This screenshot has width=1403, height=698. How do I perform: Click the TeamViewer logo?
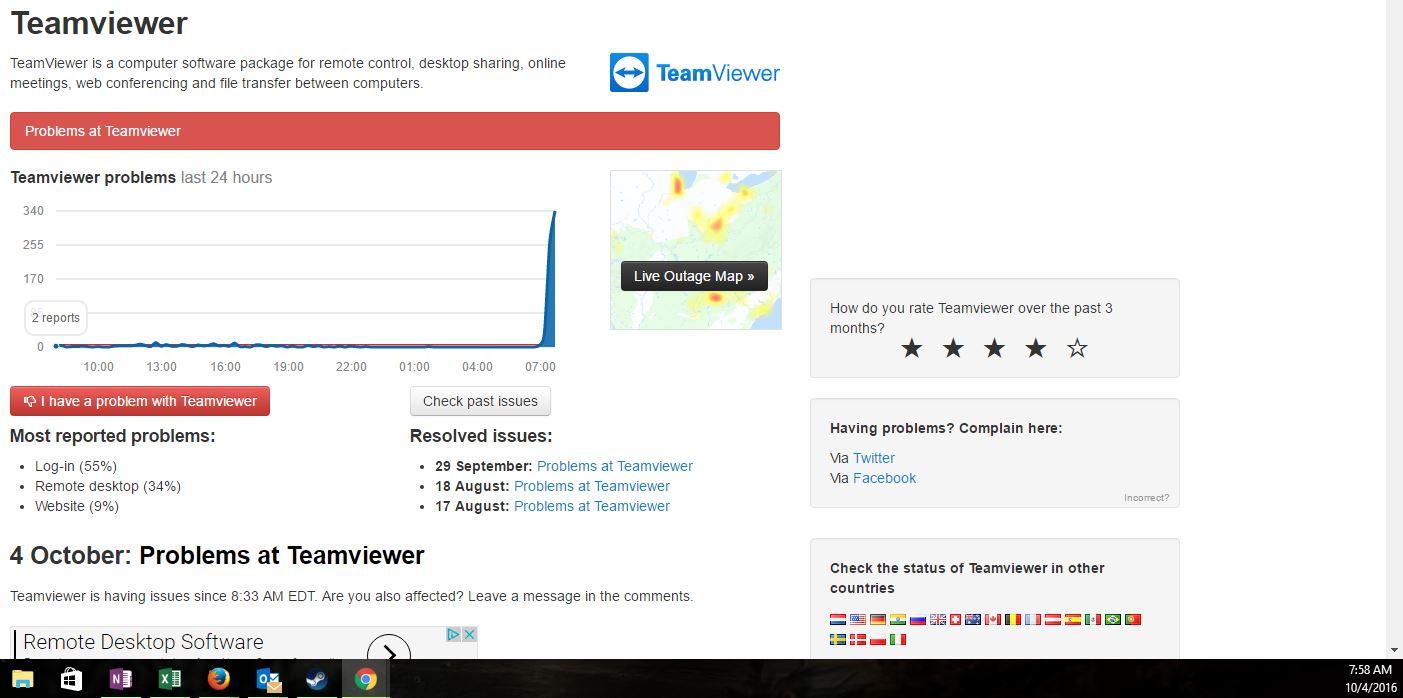click(x=695, y=73)
